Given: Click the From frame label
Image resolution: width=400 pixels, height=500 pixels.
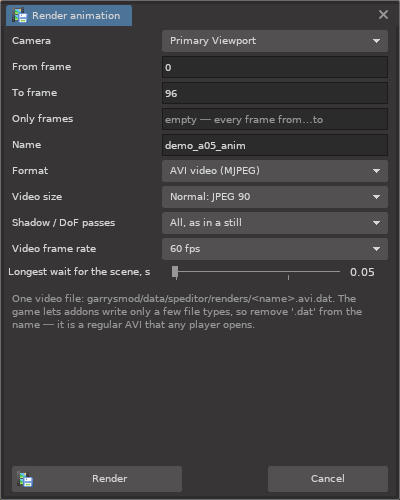Looking at the screenshot, I should [42, 67].
